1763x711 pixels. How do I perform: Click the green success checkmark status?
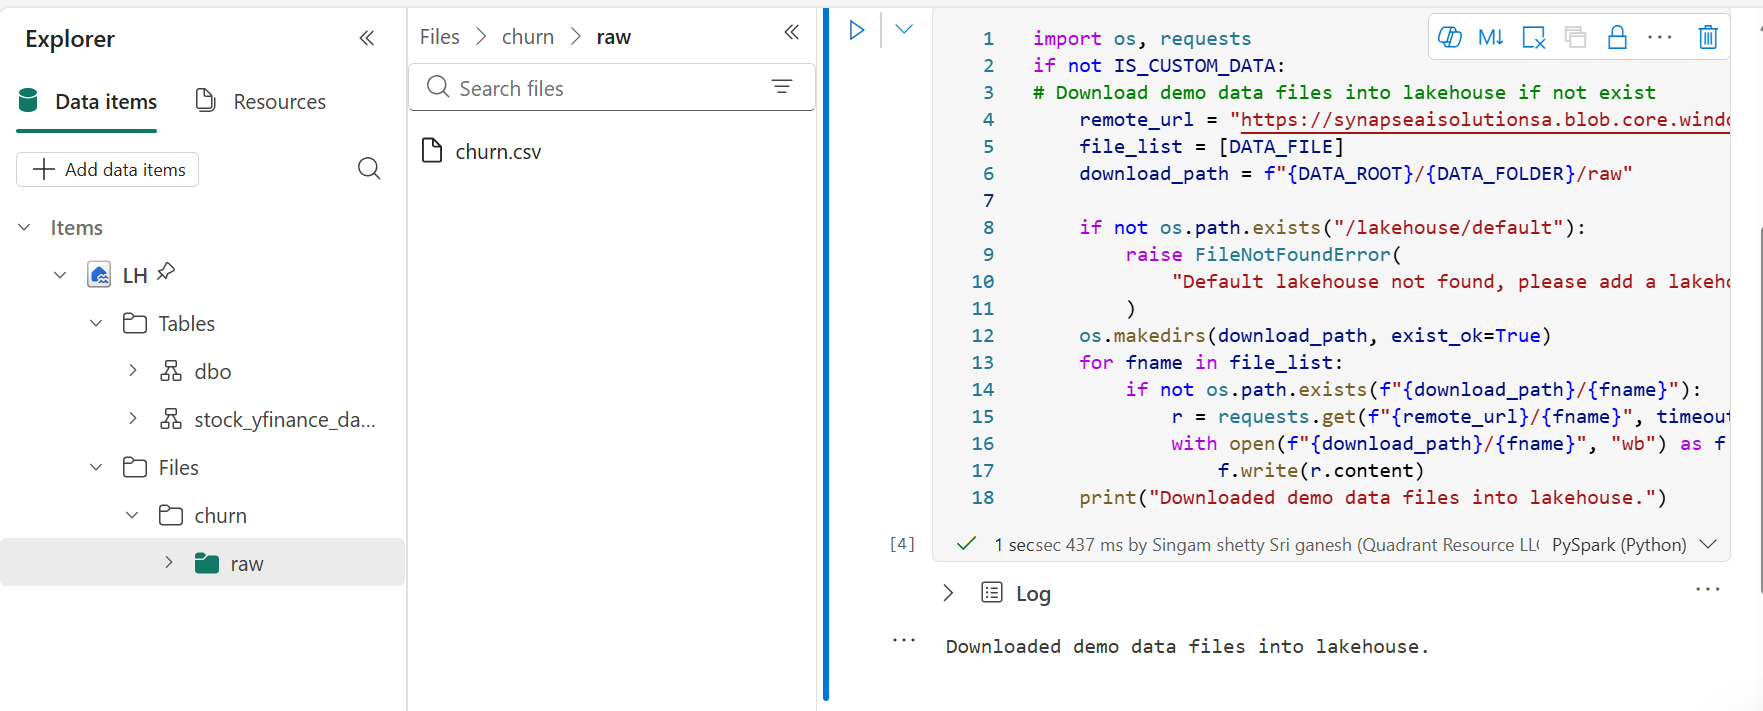(x=966, y=543)
